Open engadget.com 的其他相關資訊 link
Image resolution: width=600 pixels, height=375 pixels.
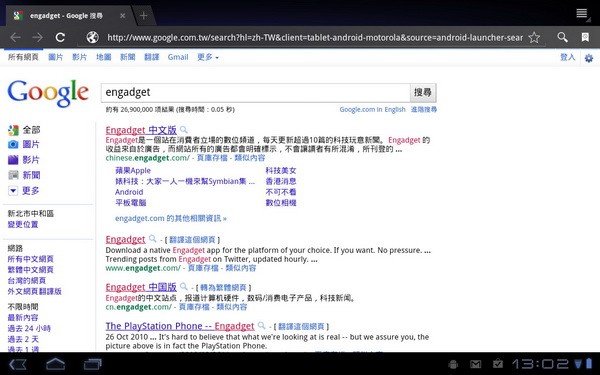[171, 218]
